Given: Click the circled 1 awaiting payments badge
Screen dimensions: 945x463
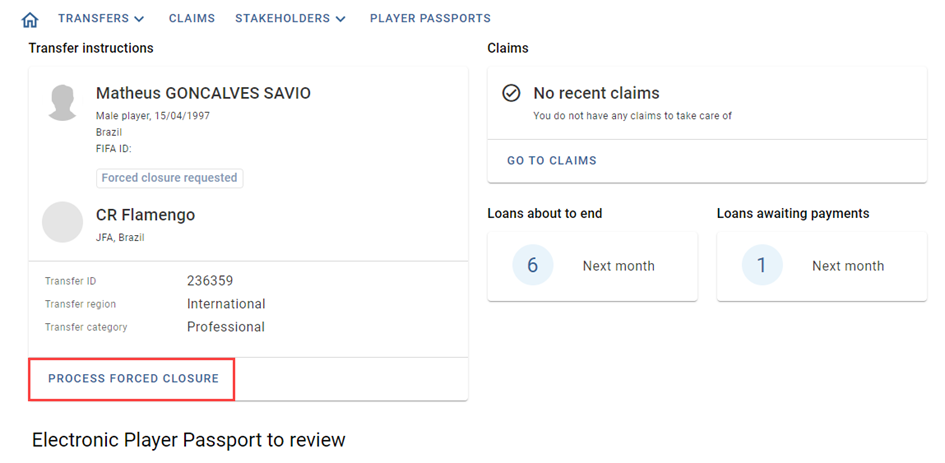Looking at the screenshot, I should click(x=762, y=265).
